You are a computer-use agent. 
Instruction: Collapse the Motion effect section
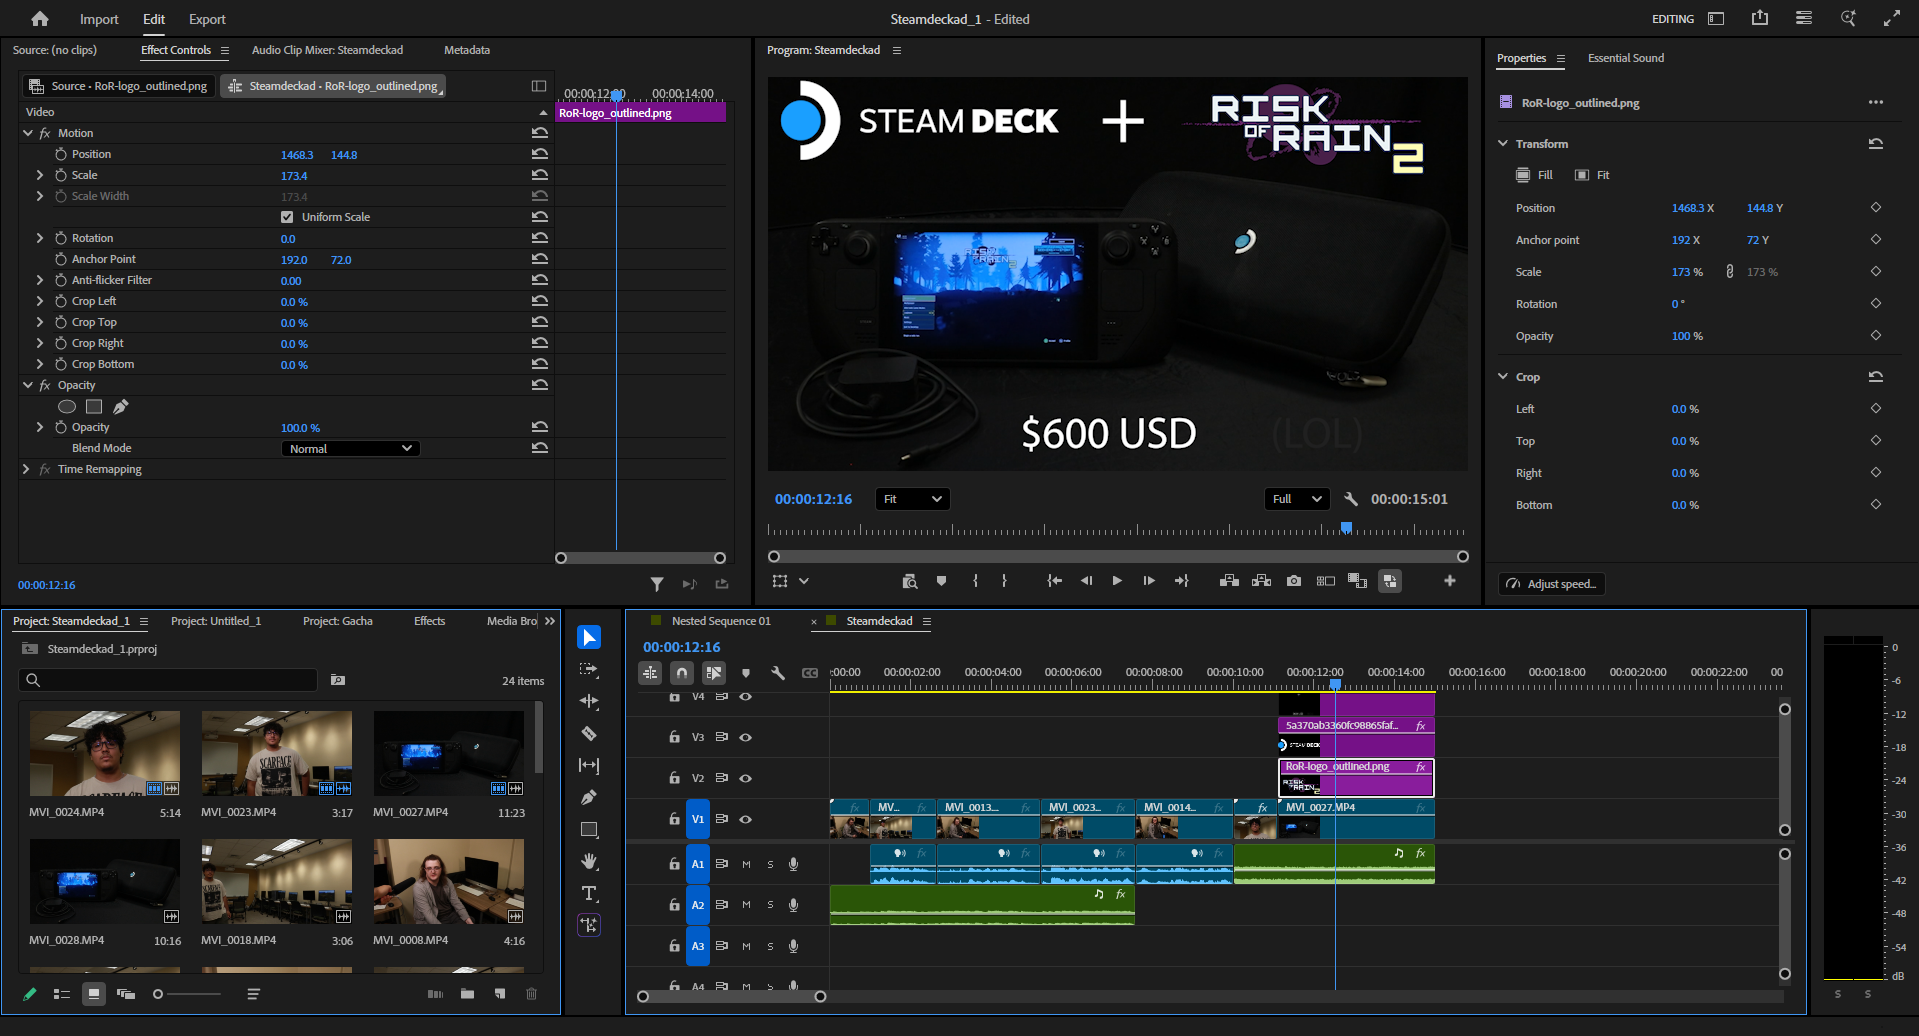[28, 133]
